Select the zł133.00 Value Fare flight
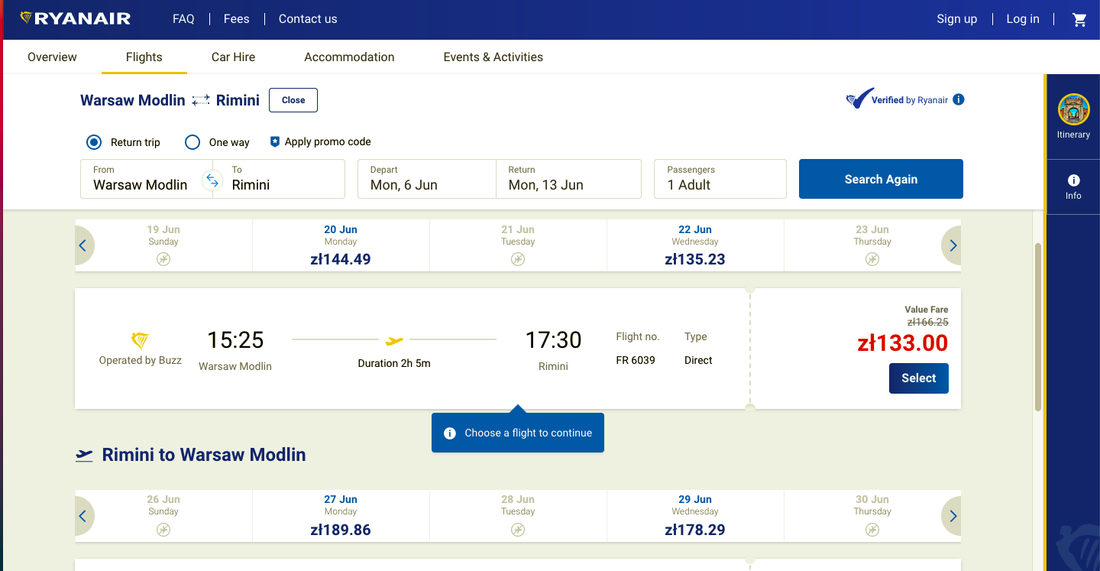This screenshot has height=571, width=1100. [918, 378]
